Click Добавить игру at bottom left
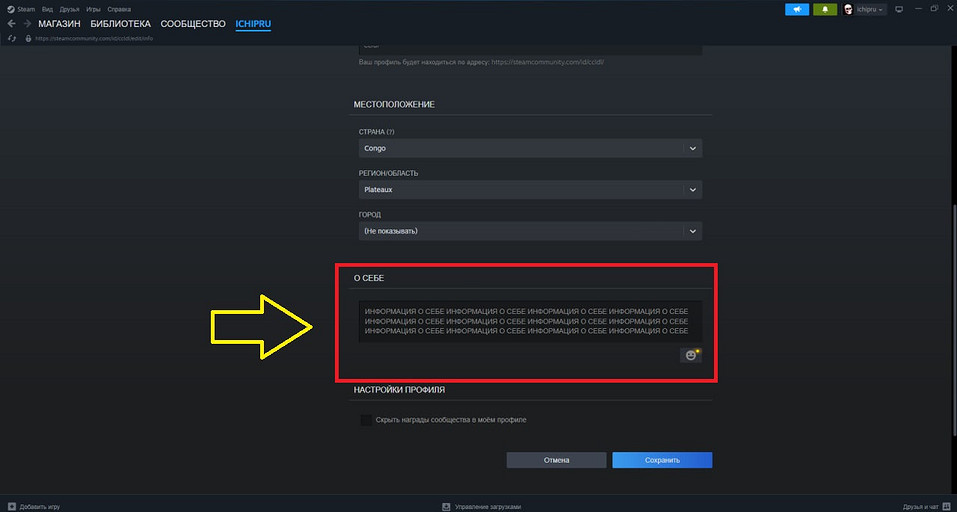 pos(38,507)
